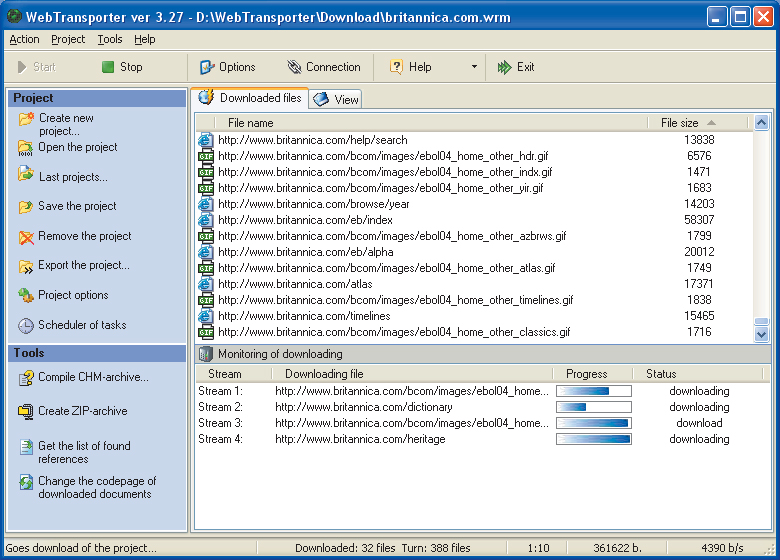Open the Project menu

point(68,39)
